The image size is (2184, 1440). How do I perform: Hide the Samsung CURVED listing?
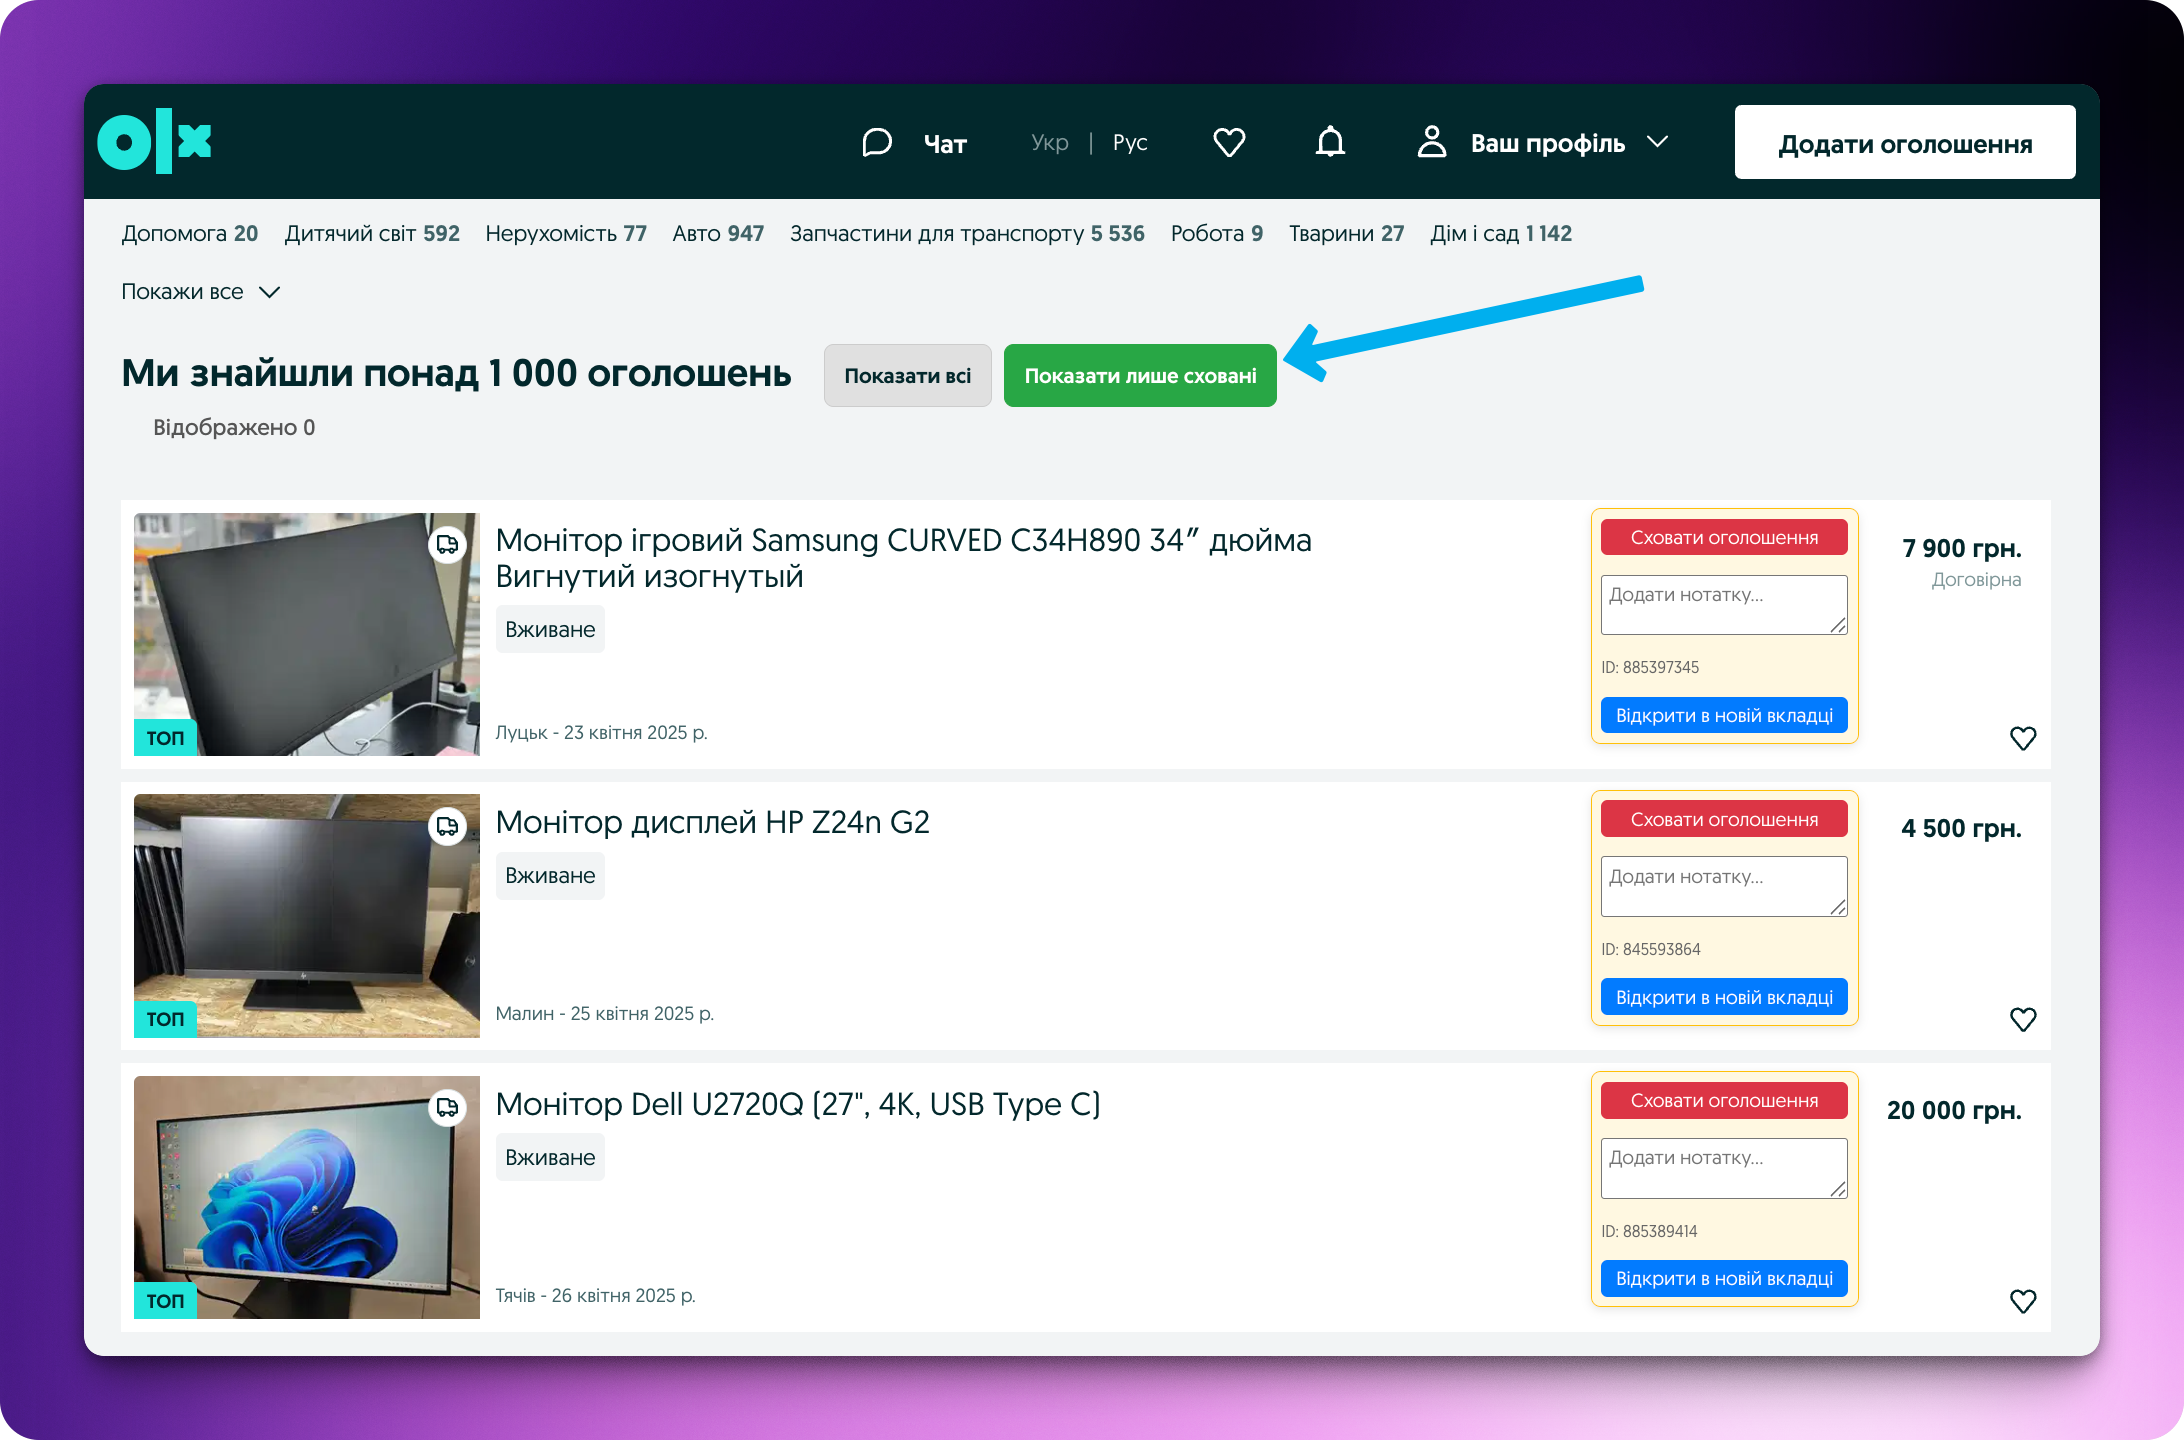[1724, 538]
